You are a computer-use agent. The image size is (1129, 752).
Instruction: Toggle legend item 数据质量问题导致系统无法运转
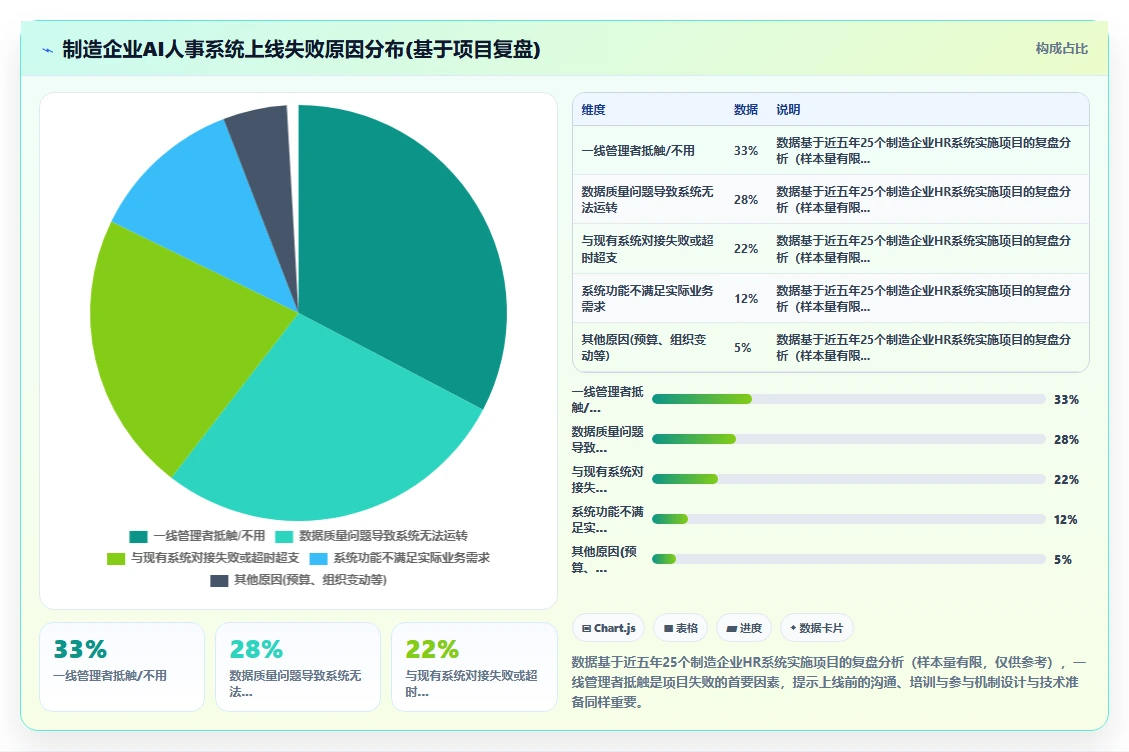[x=372, y=536]
